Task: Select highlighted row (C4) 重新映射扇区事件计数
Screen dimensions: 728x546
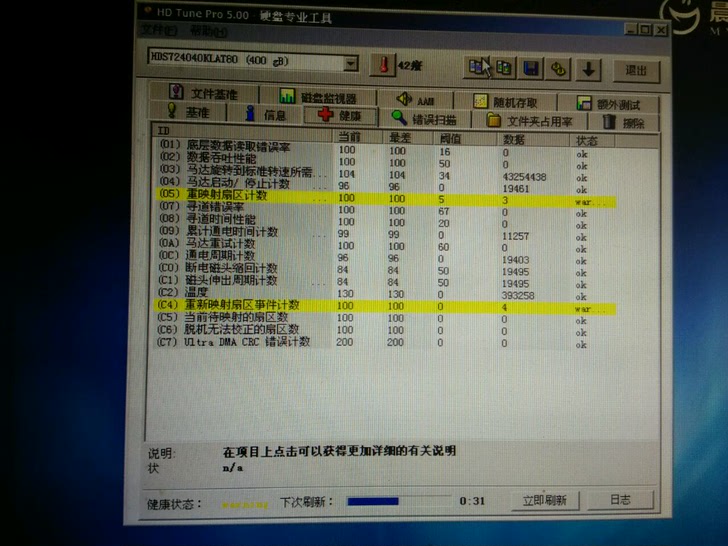Action: pyautogui.click(x=384, y=306)
